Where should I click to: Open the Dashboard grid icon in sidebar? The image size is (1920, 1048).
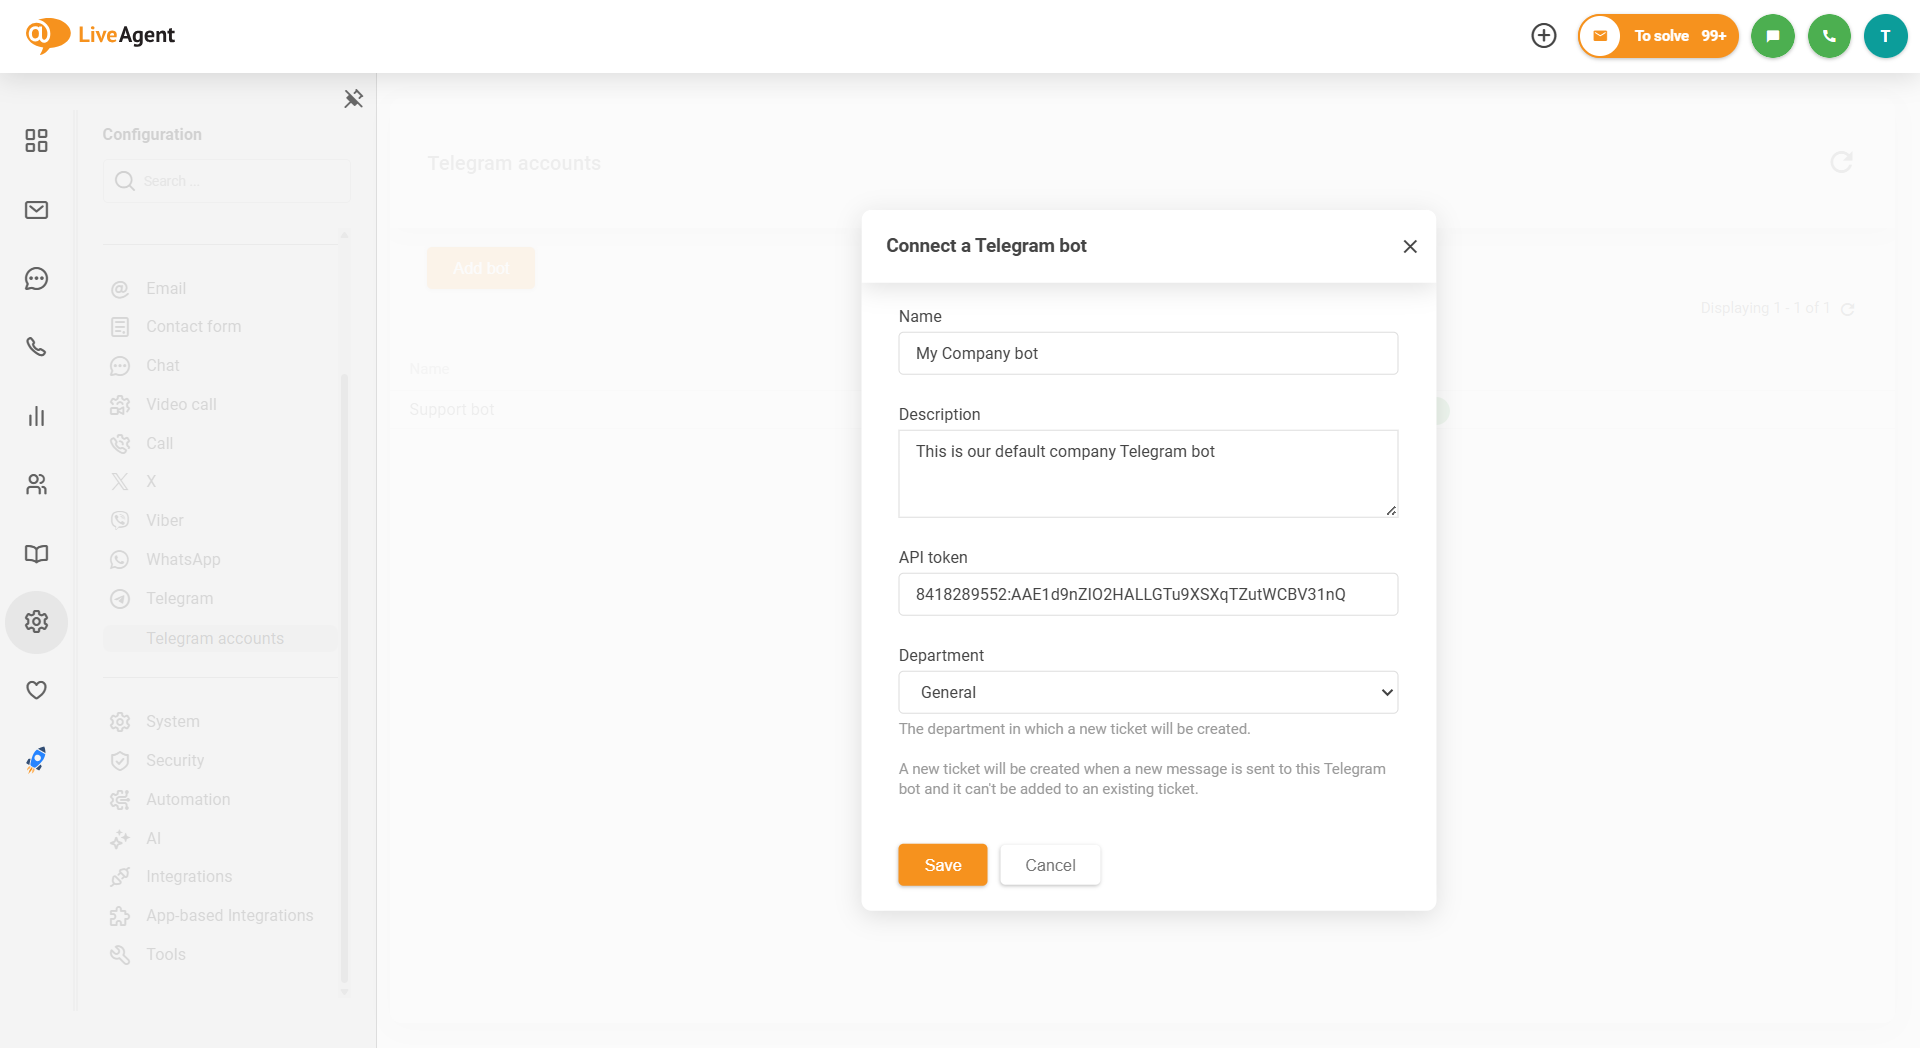pos(36,141)
